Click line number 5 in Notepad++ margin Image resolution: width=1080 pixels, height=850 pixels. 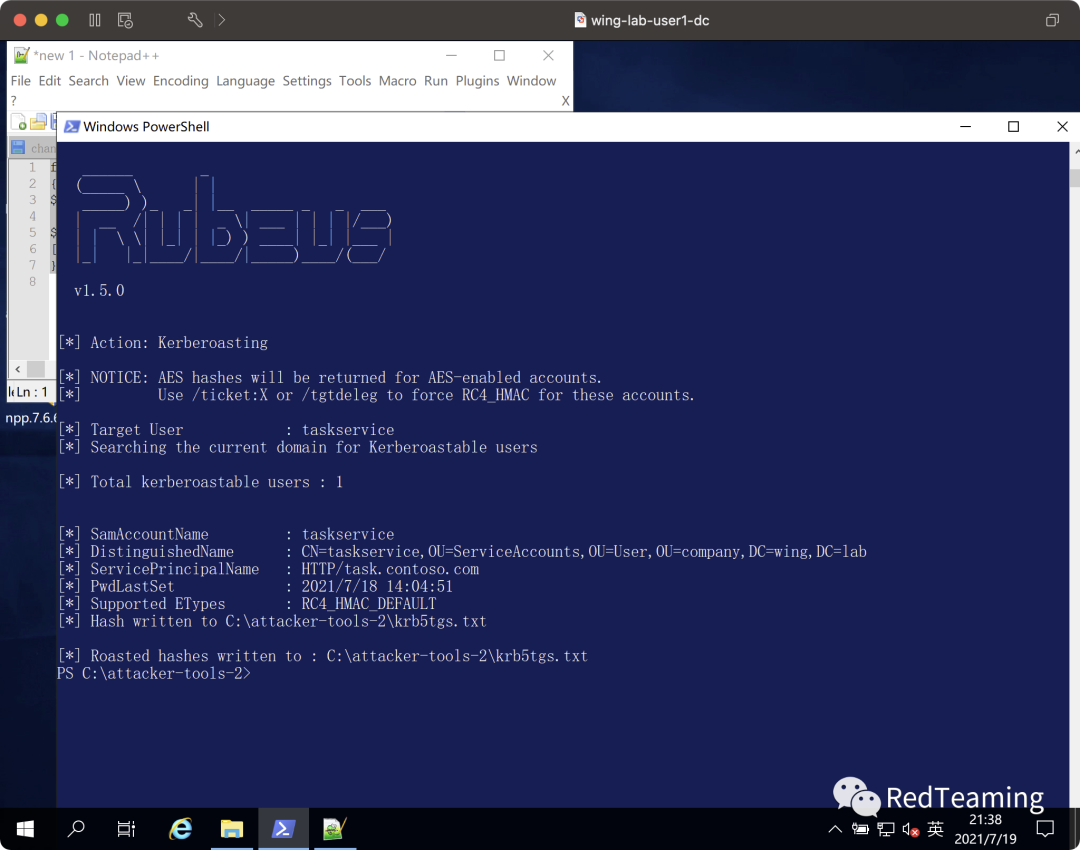[32, 233]
